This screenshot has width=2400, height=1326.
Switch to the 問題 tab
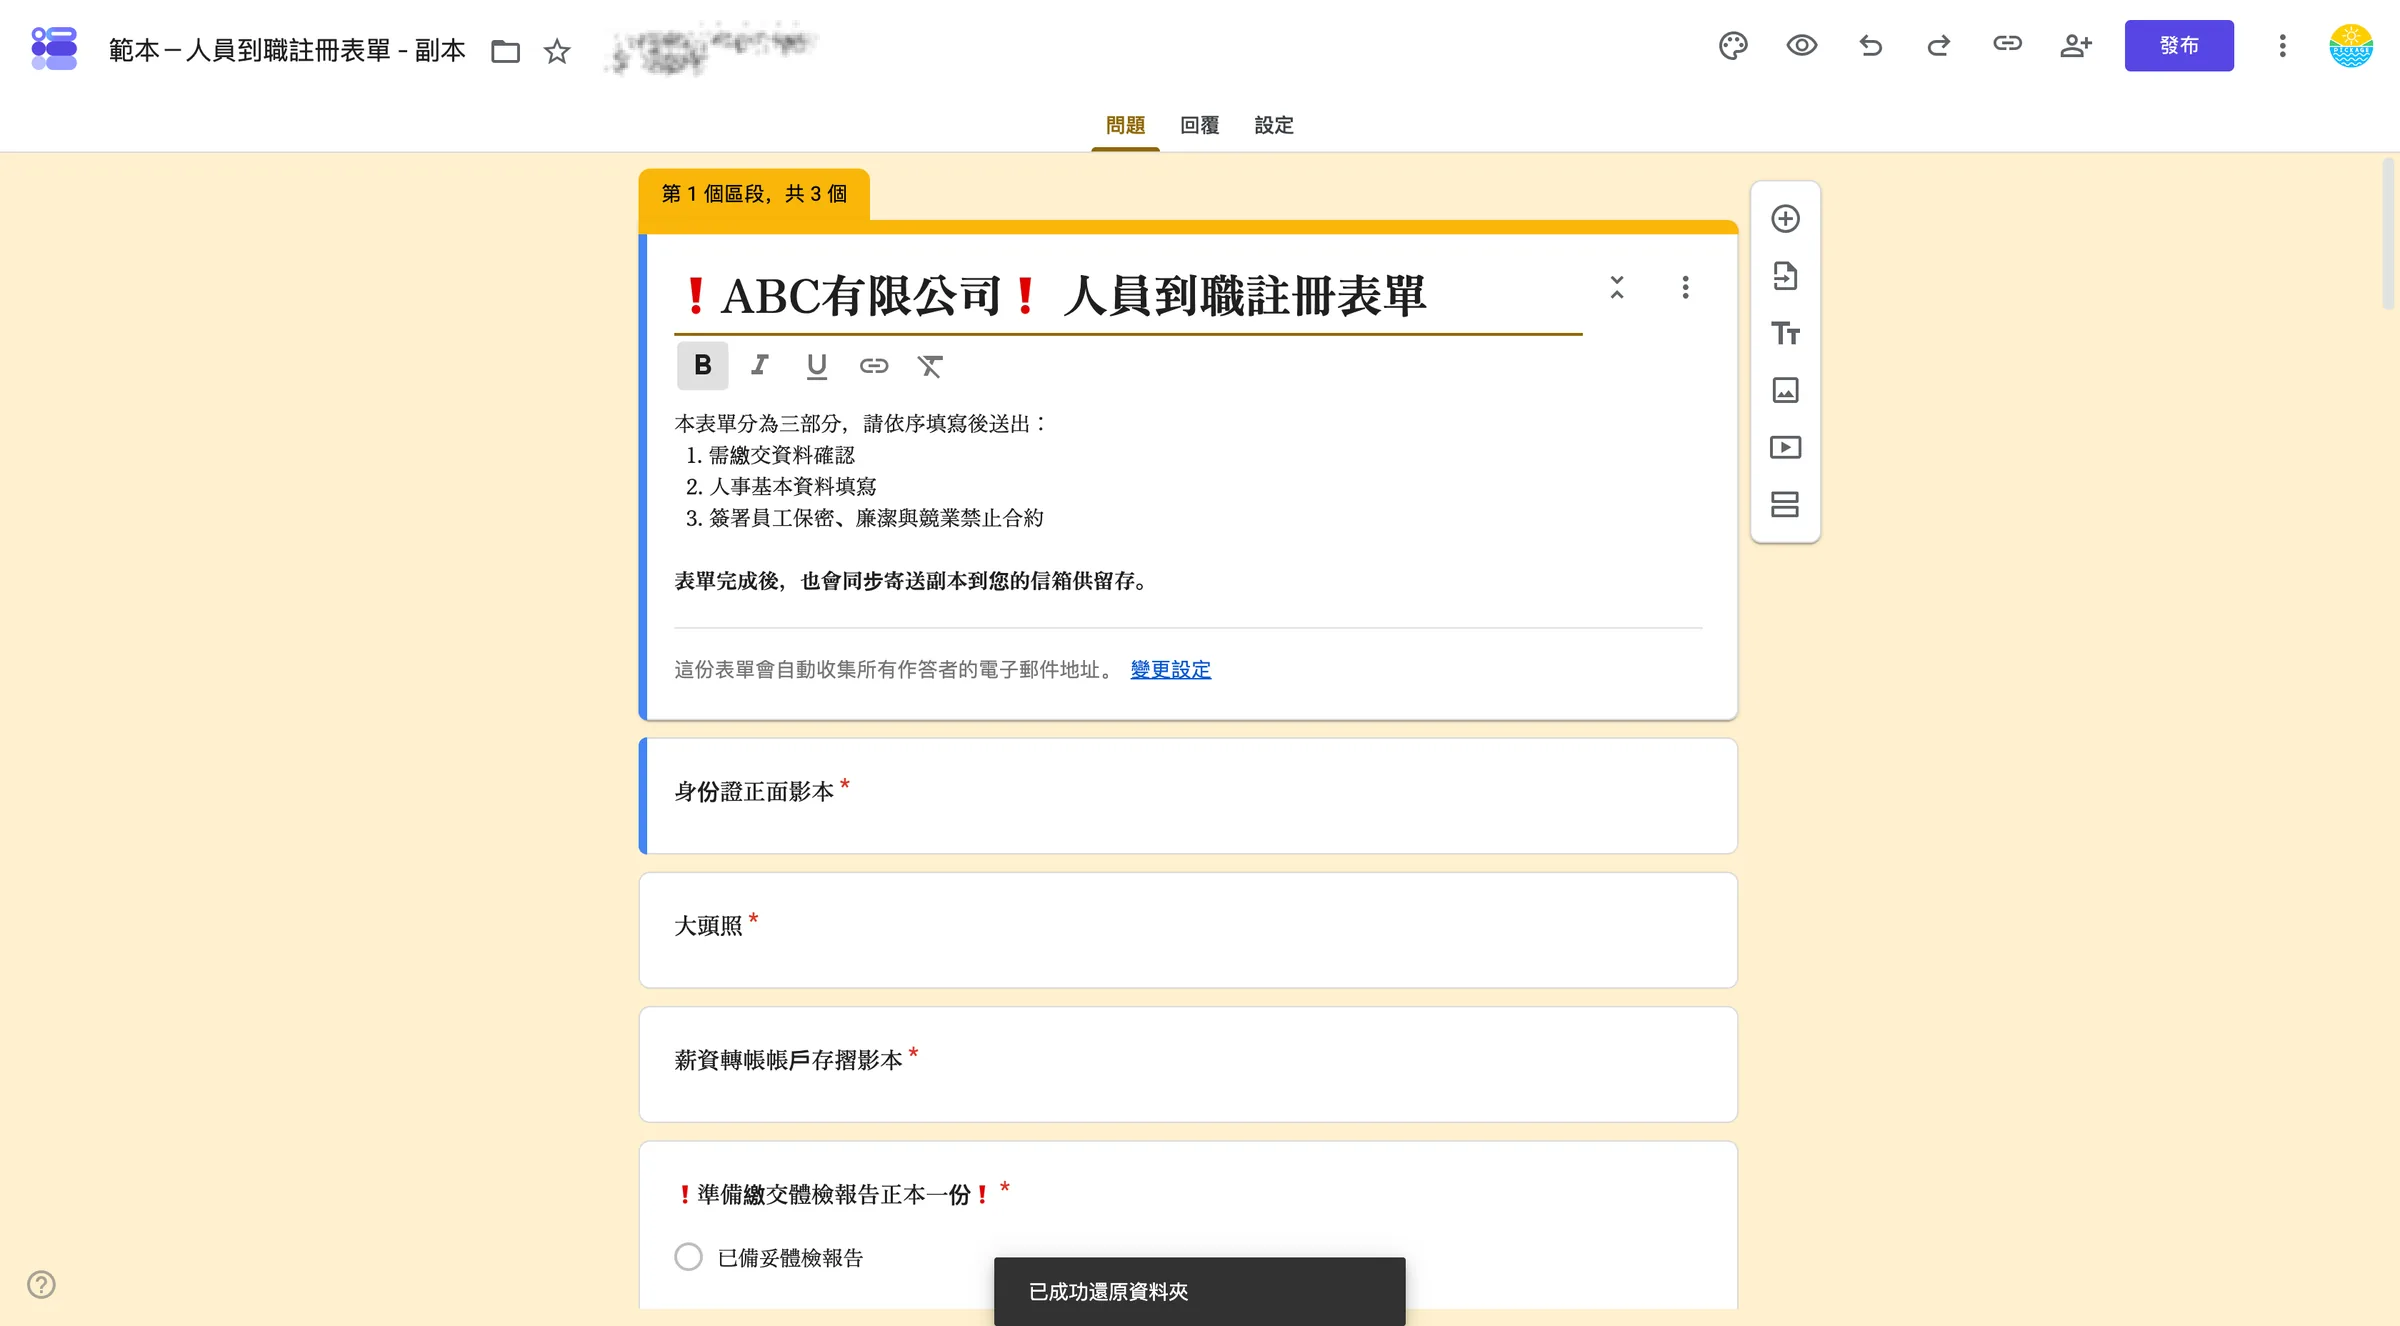[x=1125, y=125]
